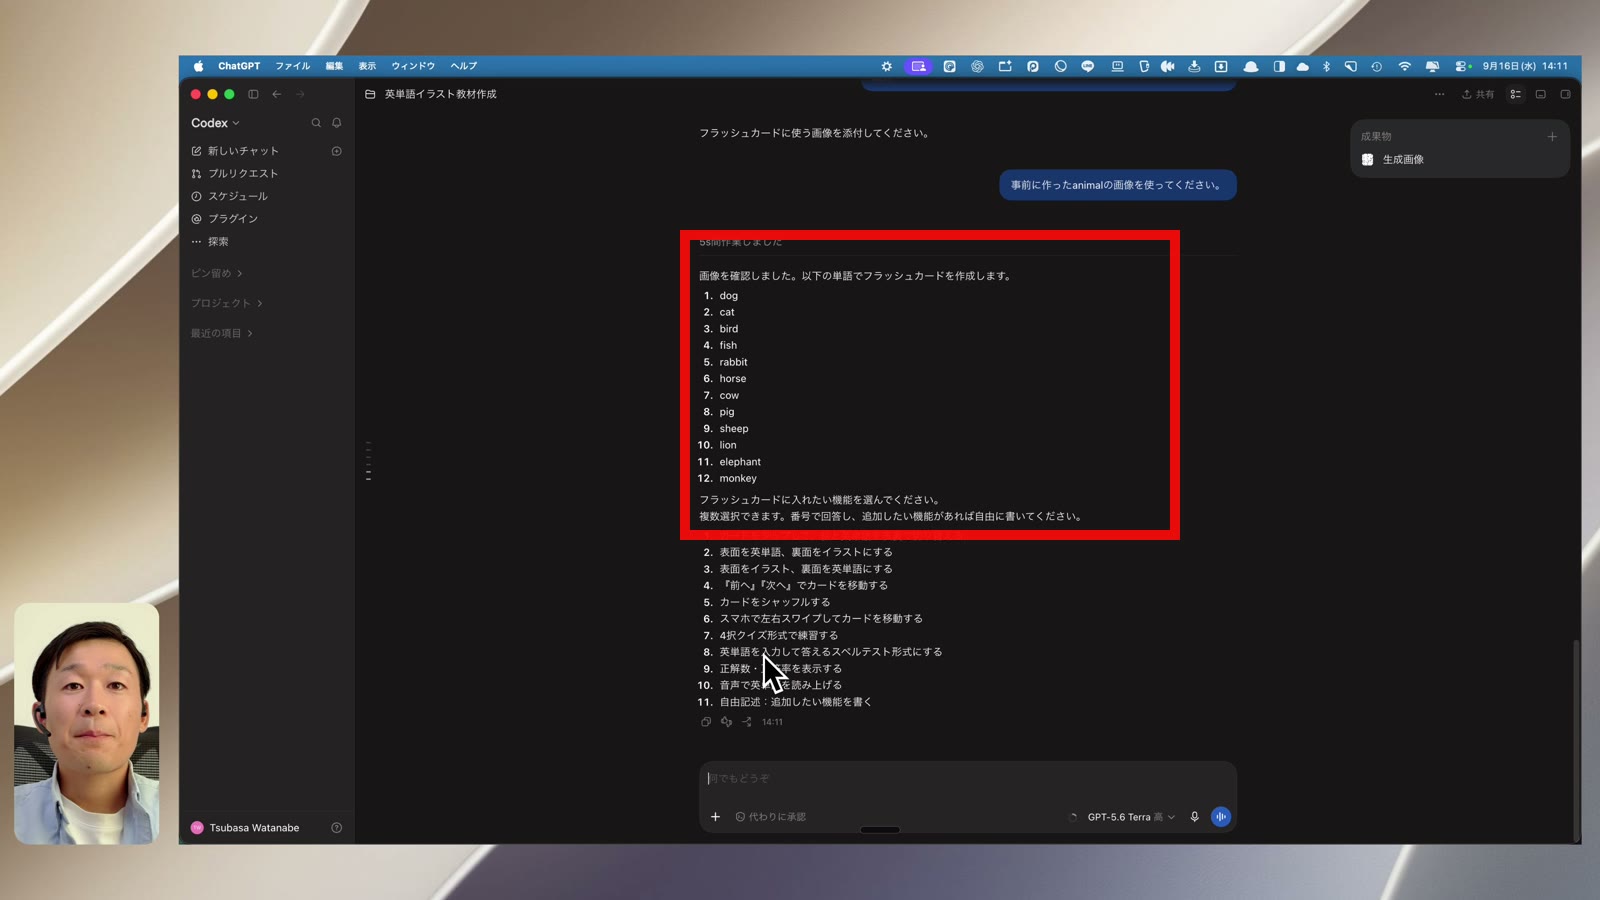Open Wi-Fi status in menu bar
The image size is (1600, 900).
(x=1404, y=66)
